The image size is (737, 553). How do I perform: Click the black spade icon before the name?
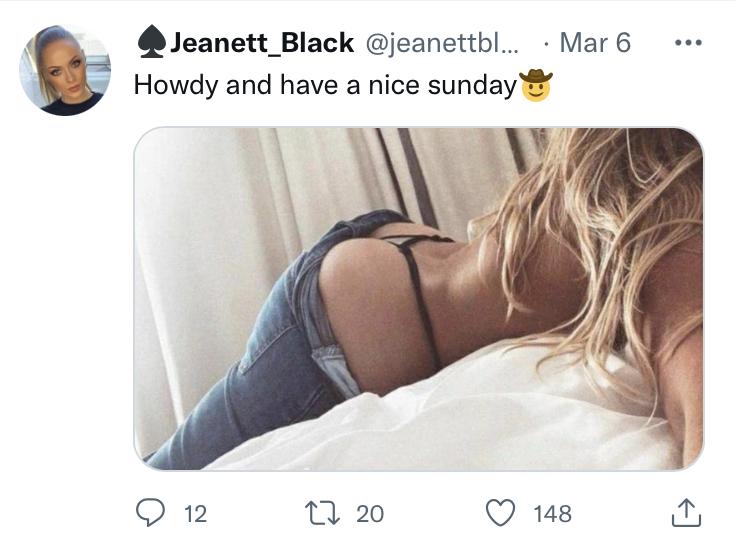(x=151, y=42)
